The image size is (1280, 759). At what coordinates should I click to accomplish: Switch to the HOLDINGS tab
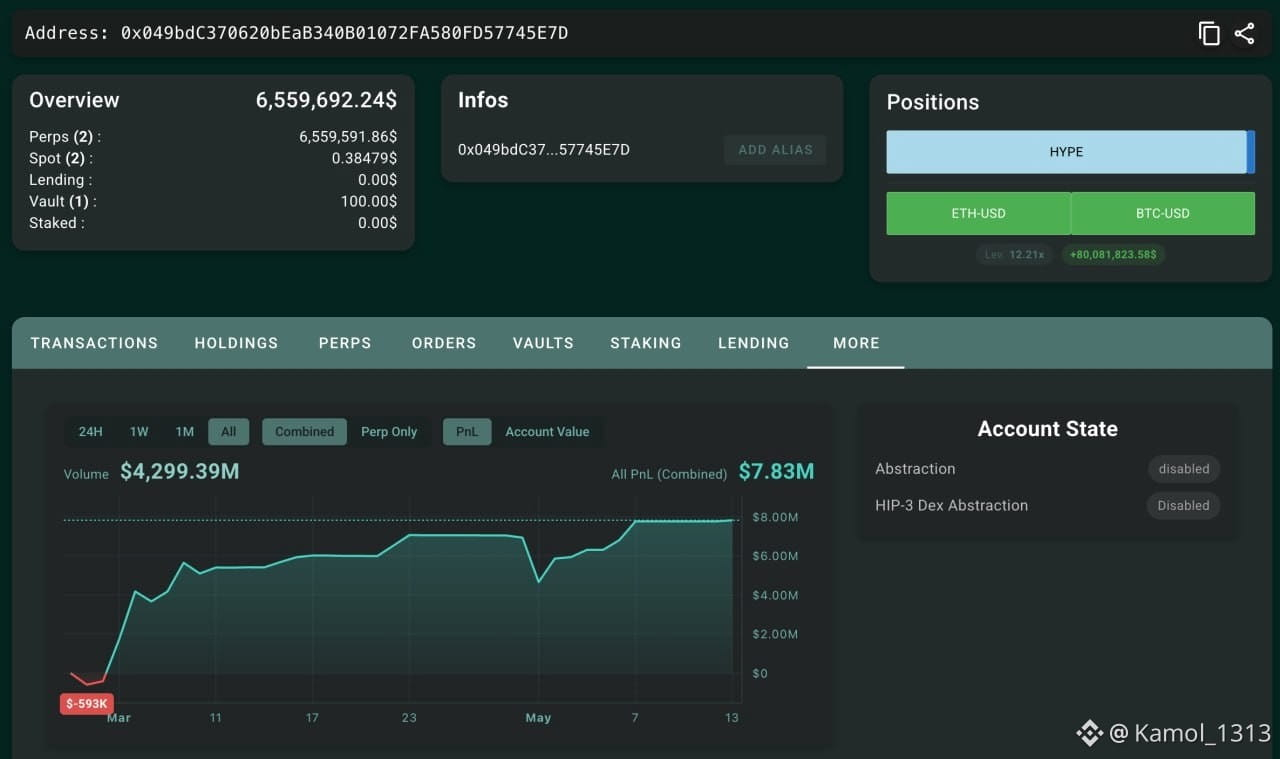click(236, 343)
